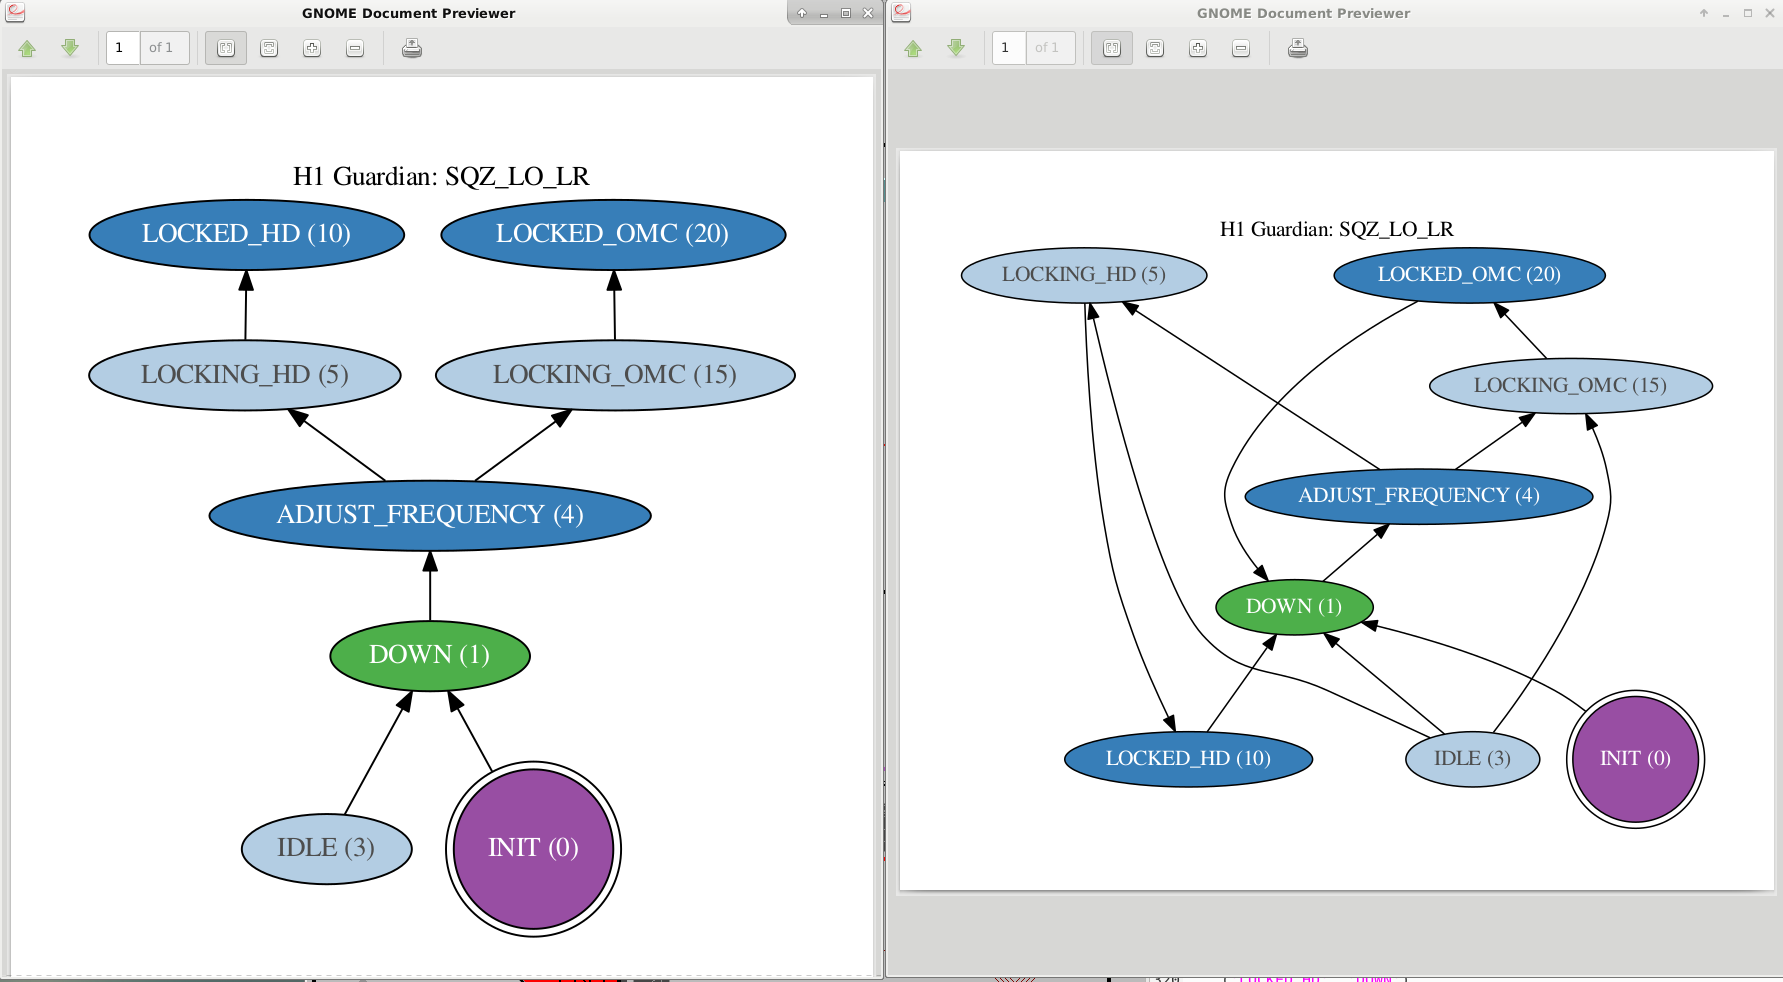
Task: Click the IDLE (3) node in left diagram
Action: point(327,848)
